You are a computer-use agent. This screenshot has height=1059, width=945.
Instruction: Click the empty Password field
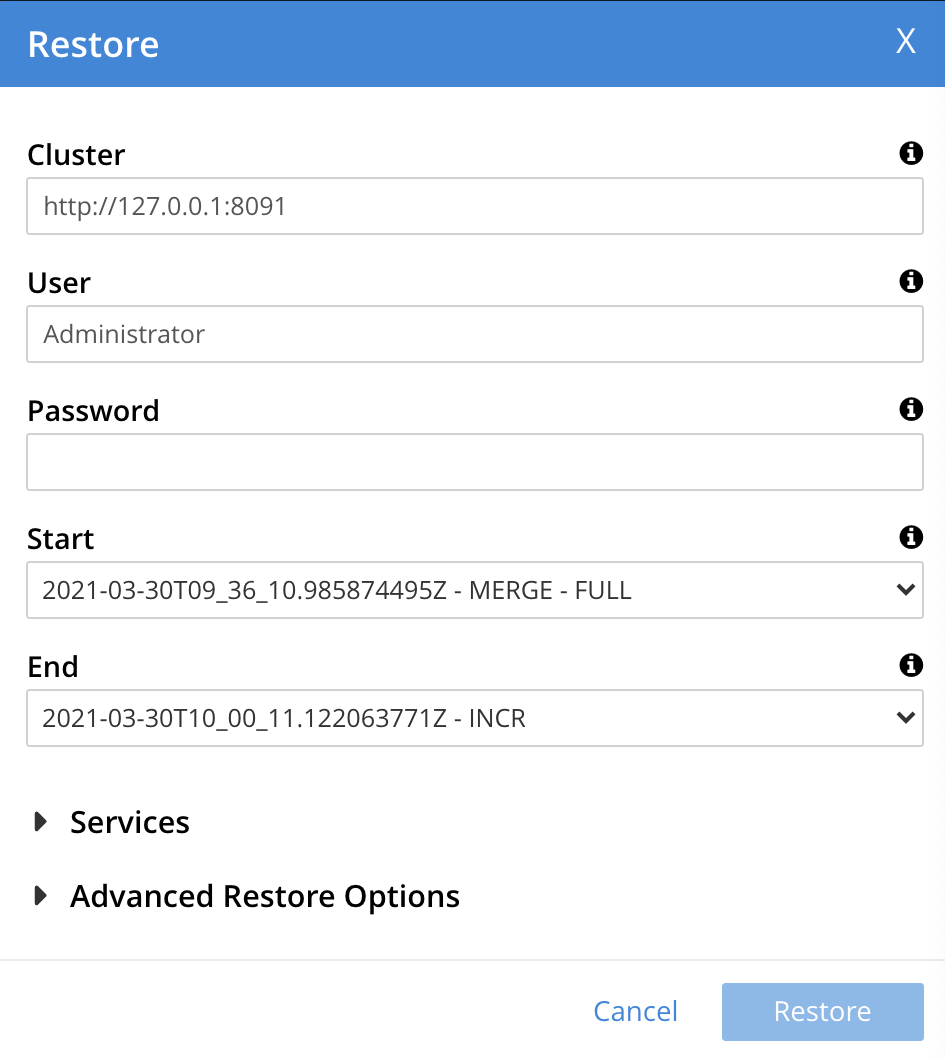(475, 462)
